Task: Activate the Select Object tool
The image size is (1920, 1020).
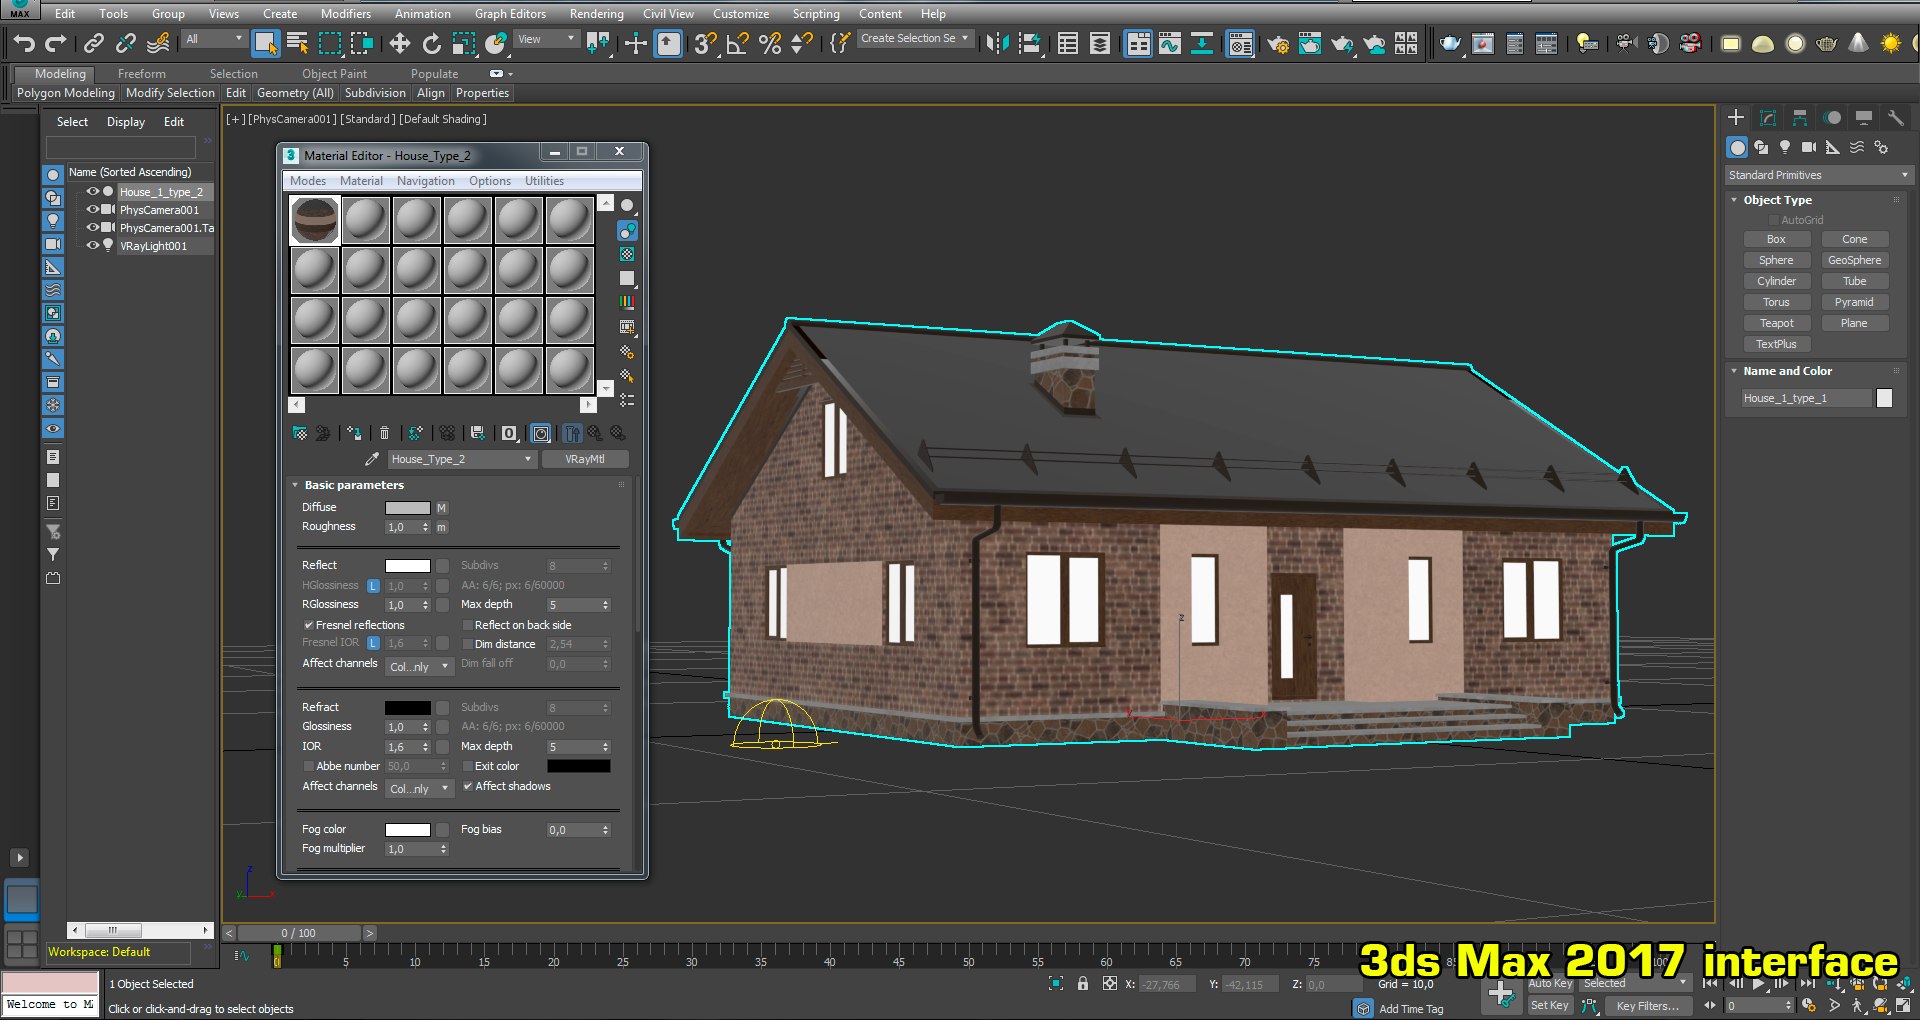Action: (265, 43)
